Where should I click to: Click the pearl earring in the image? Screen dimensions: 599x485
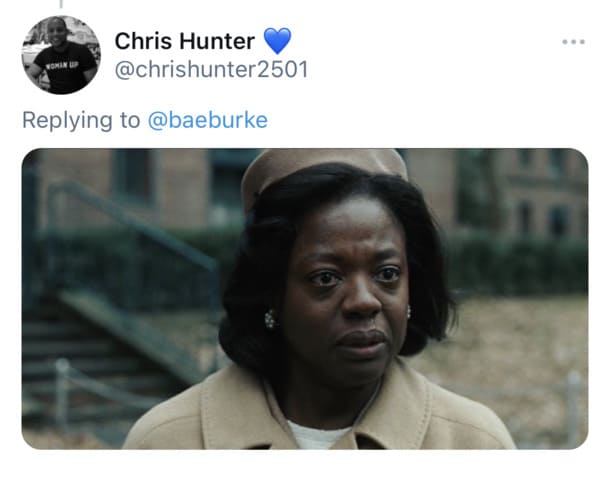(x=270, y=319)
